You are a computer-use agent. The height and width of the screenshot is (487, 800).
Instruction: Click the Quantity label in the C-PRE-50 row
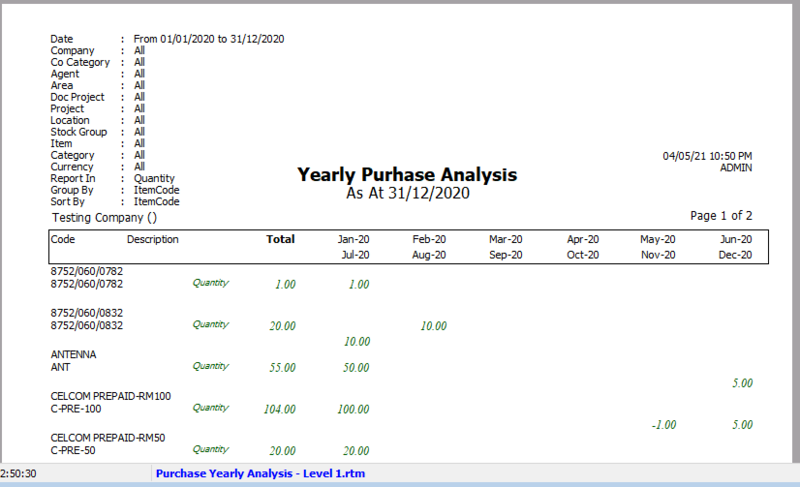click(x=211, y=449)
